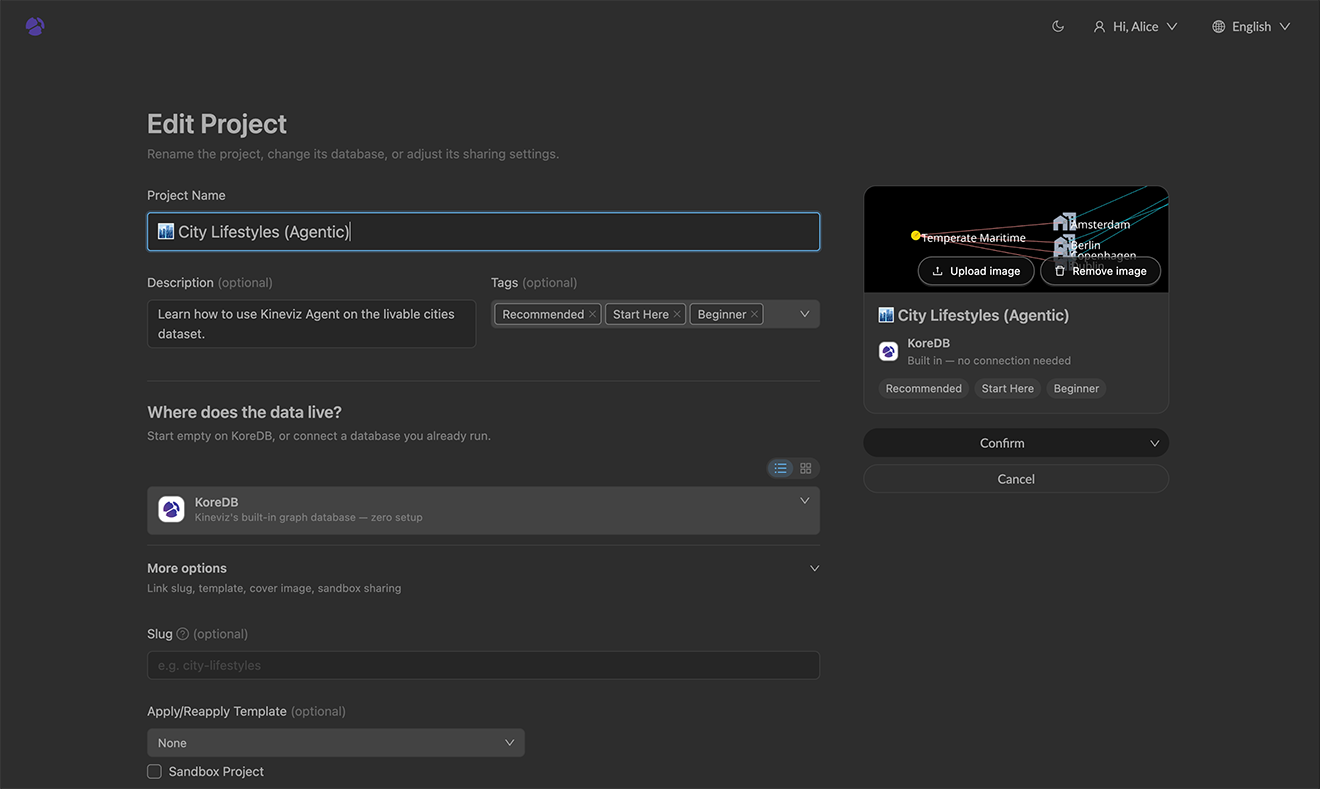Switch to list view icon
Viewport: 1320px width, 789px height.
point(781,468)
